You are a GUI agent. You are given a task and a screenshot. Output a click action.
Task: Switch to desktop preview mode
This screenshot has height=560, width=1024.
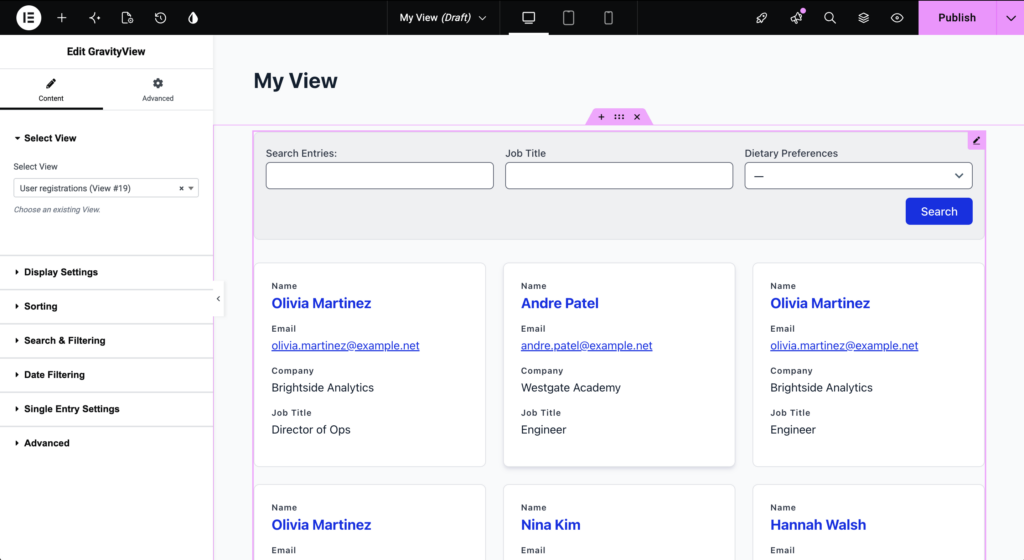tap(528, 18)
